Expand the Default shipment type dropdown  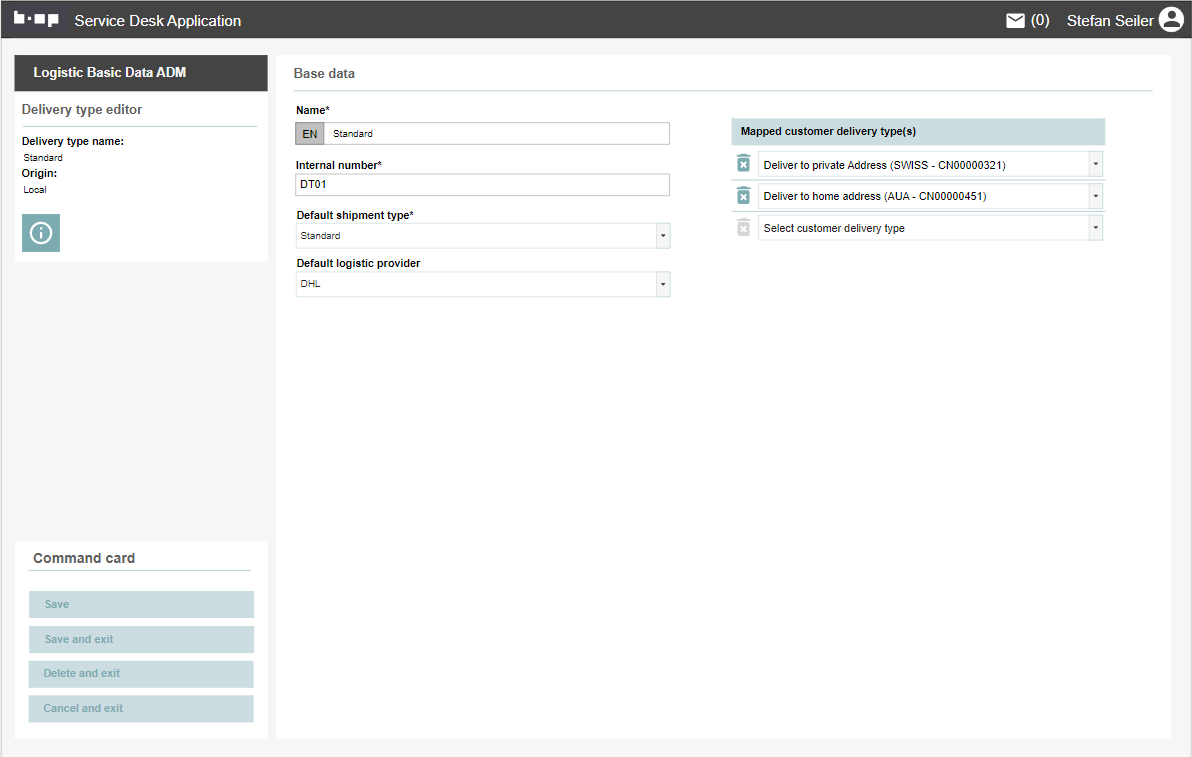click(662, 236)
